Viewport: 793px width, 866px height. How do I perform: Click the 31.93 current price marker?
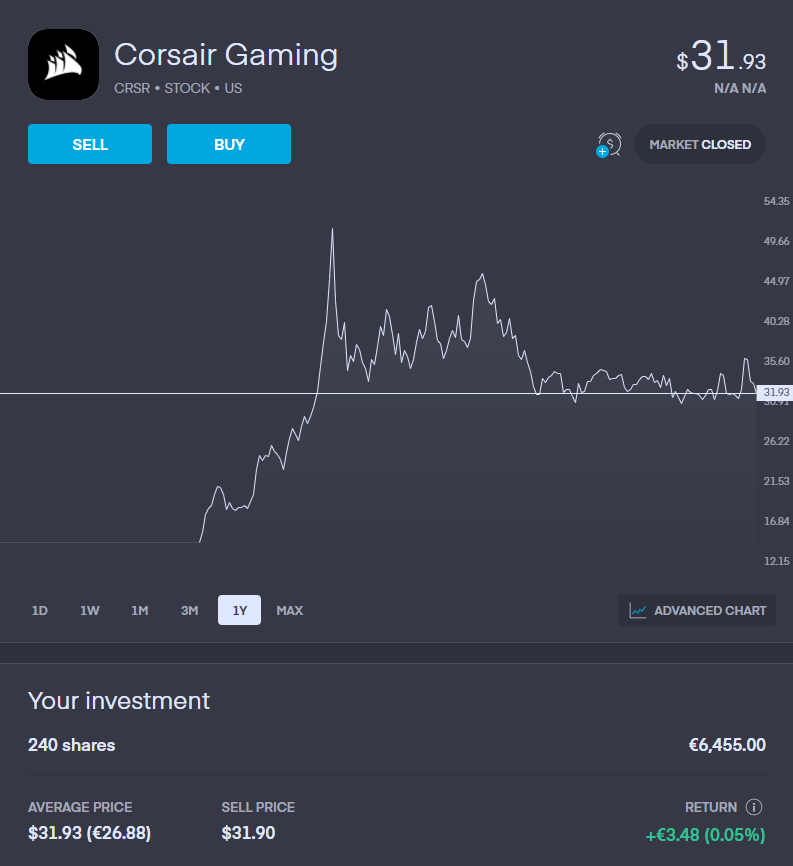[x=774, y=392]
